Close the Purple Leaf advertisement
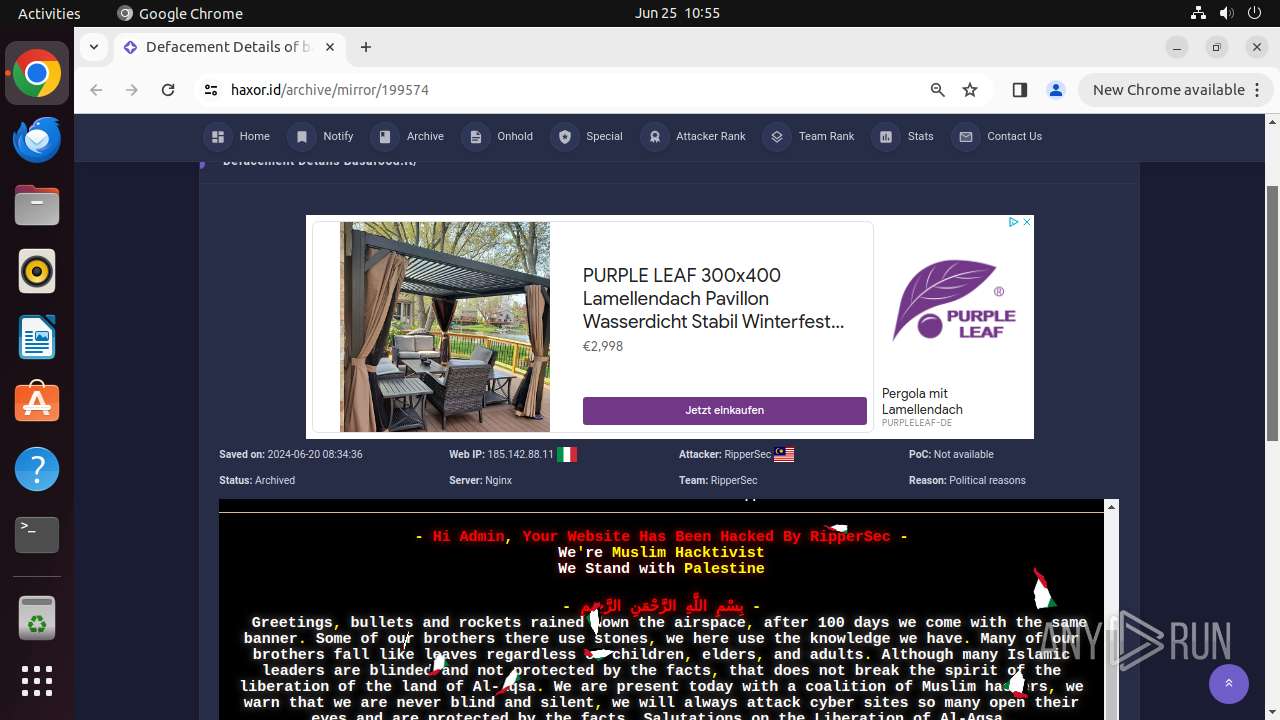This screenshot has height=720, width=1280. [1027, 222]
